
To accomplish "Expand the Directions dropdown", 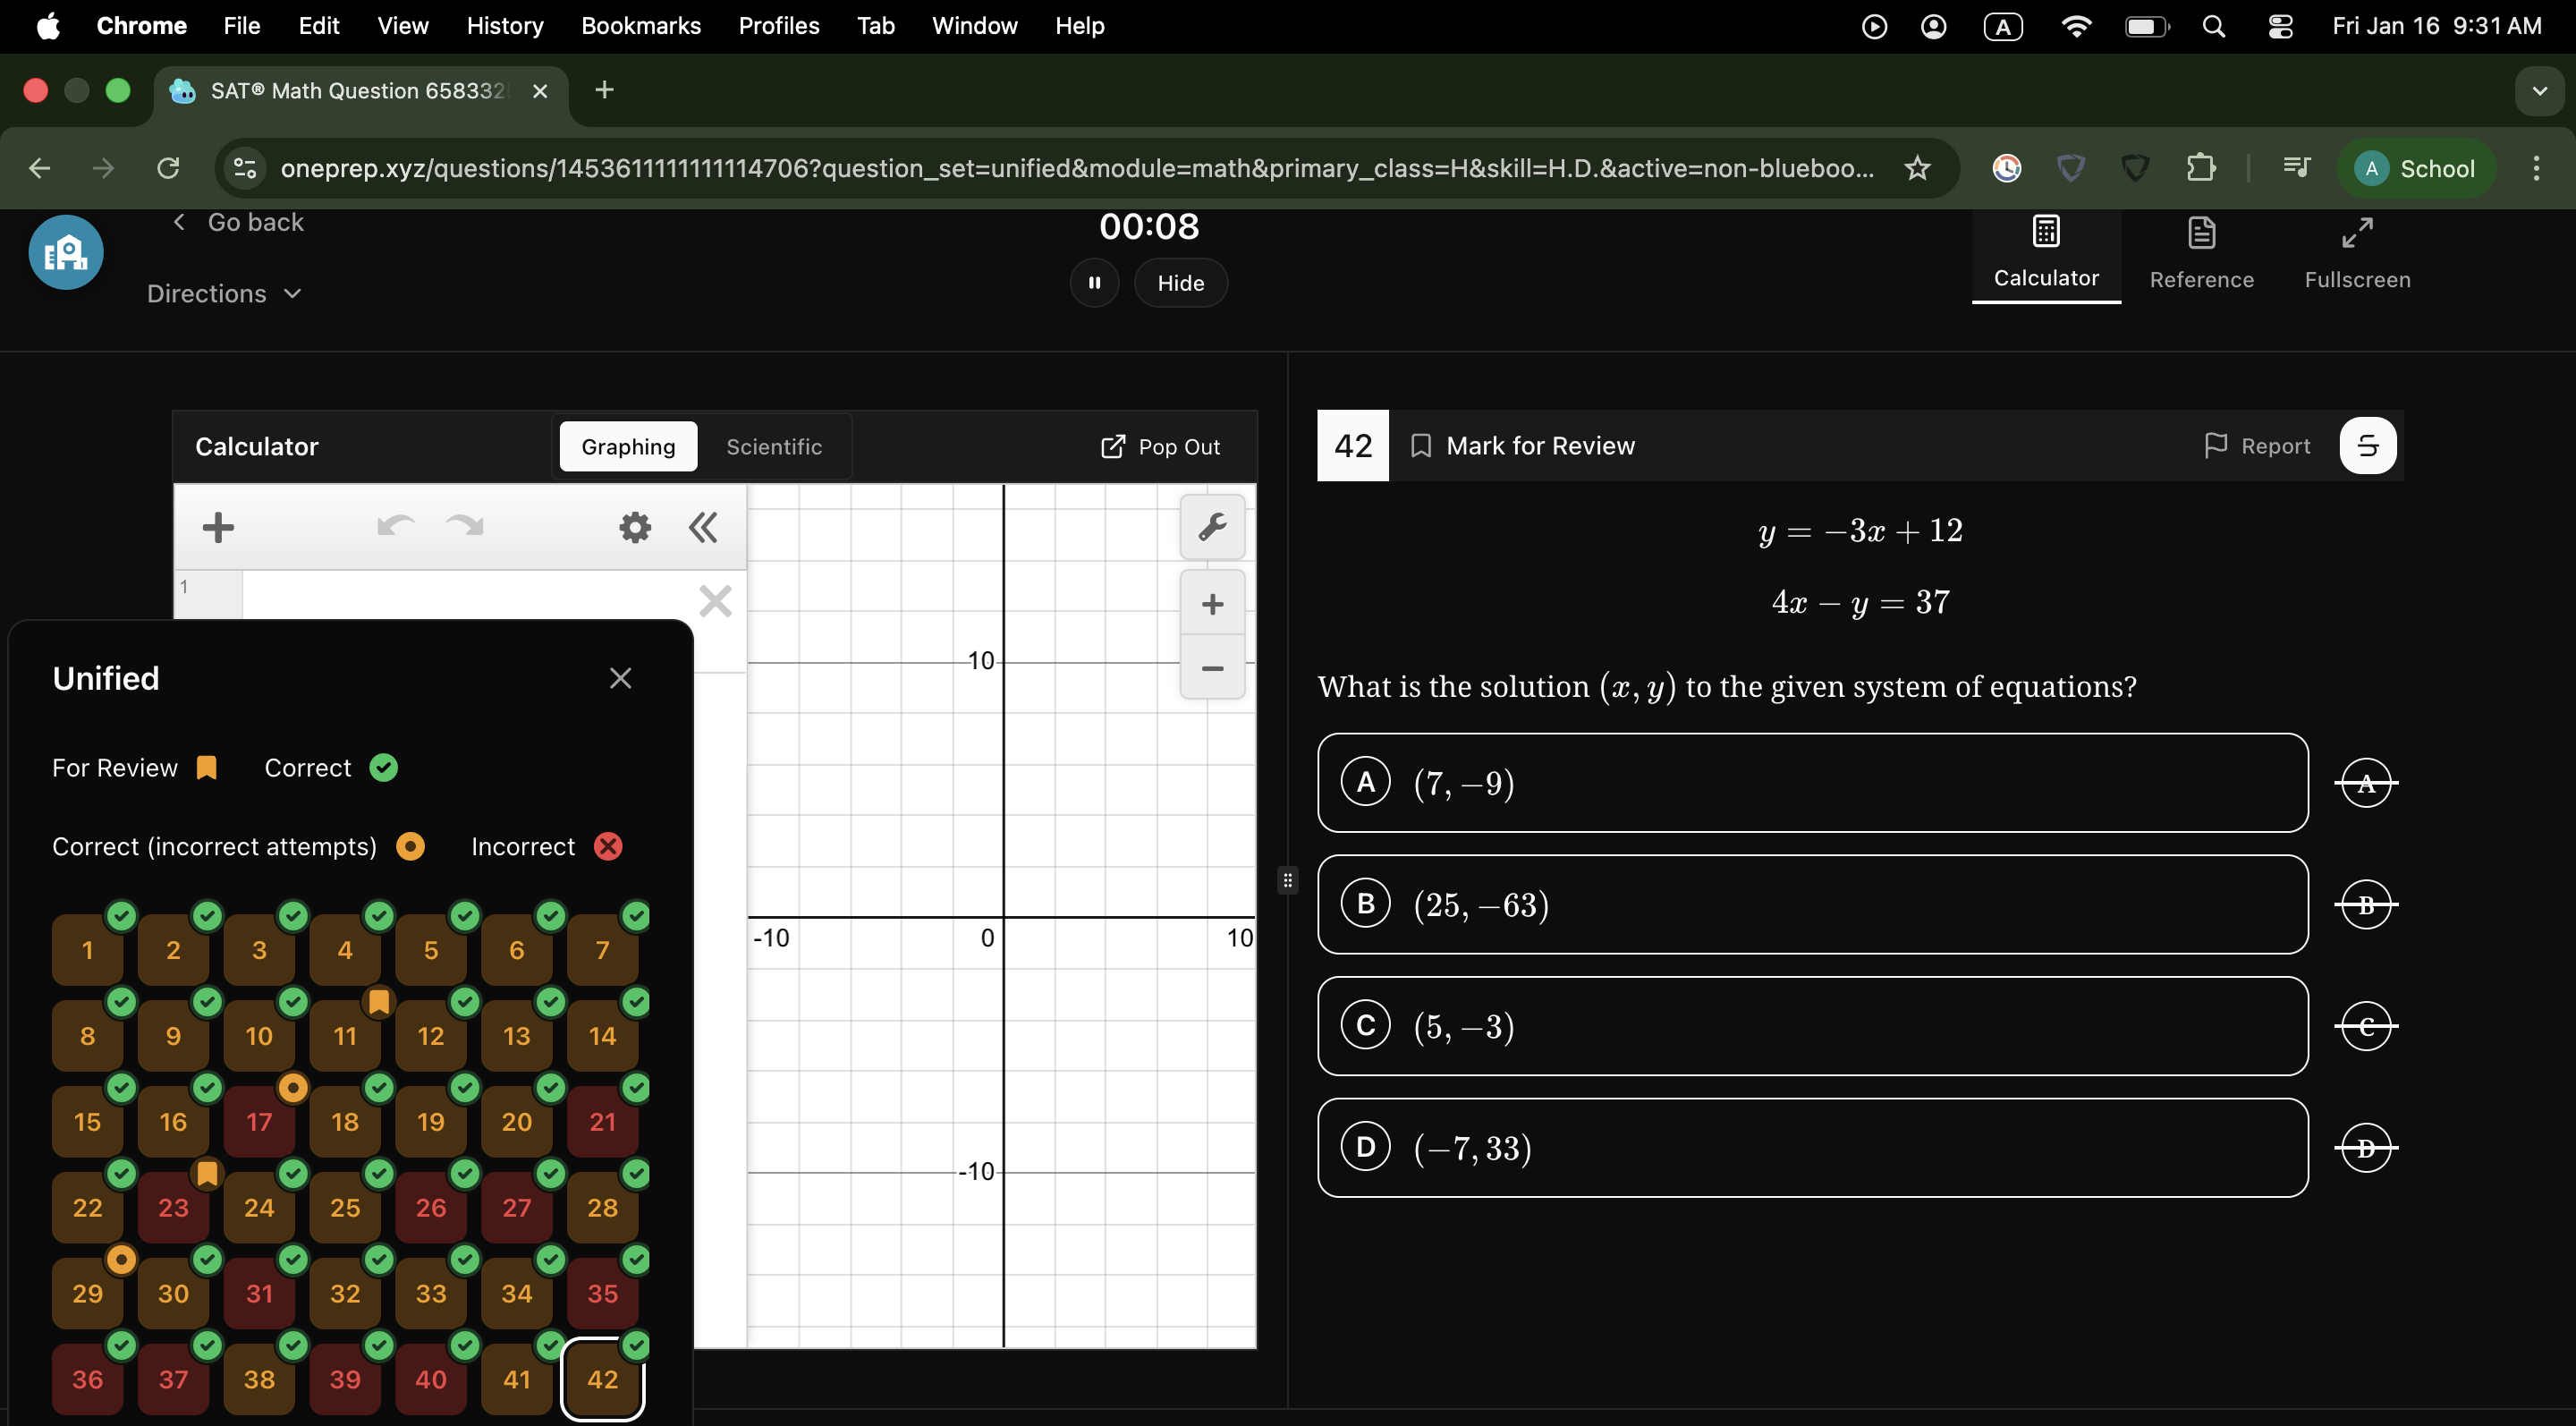I will tap(224, 294).
